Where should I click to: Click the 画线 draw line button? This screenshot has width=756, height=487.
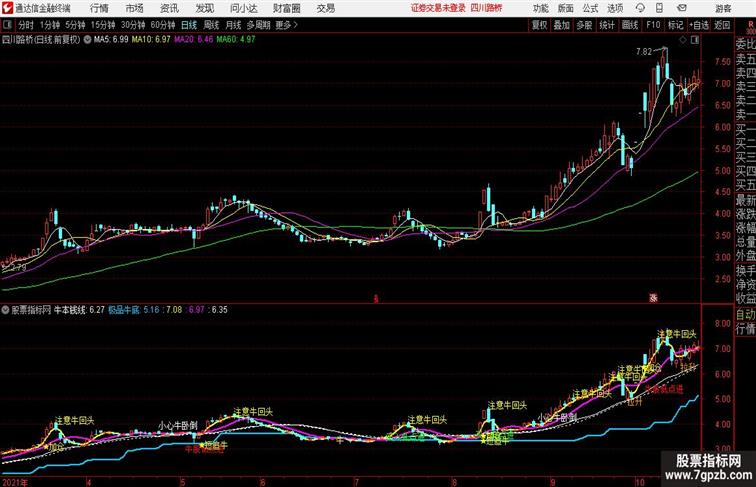pyautogui.click(x=630, y=25)
